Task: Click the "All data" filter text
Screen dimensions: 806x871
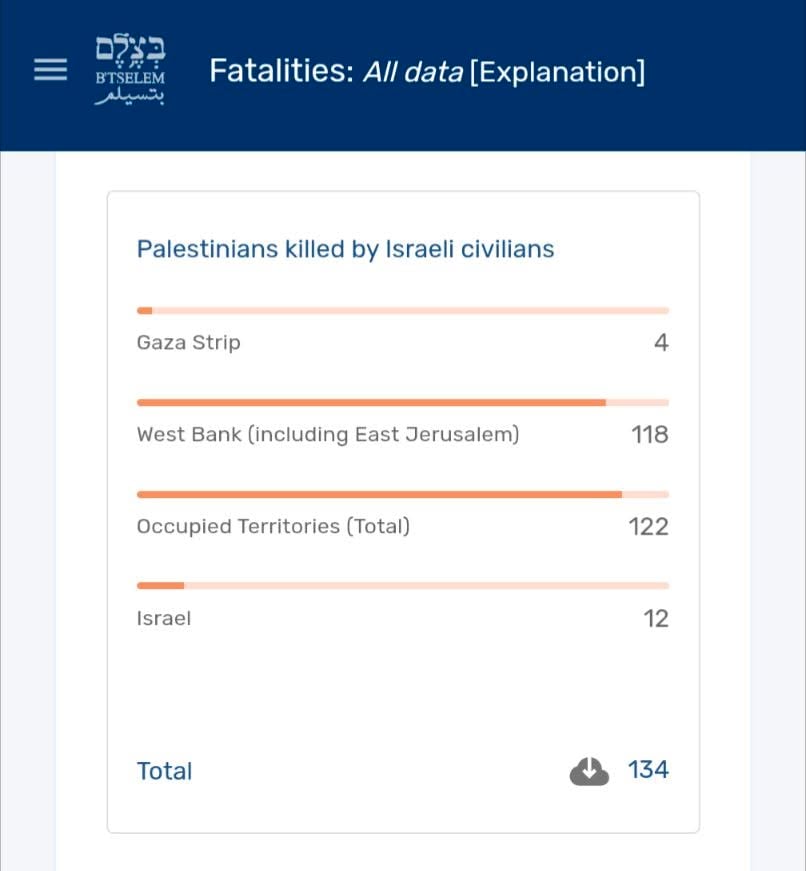Action: click(x=413, y=72)
